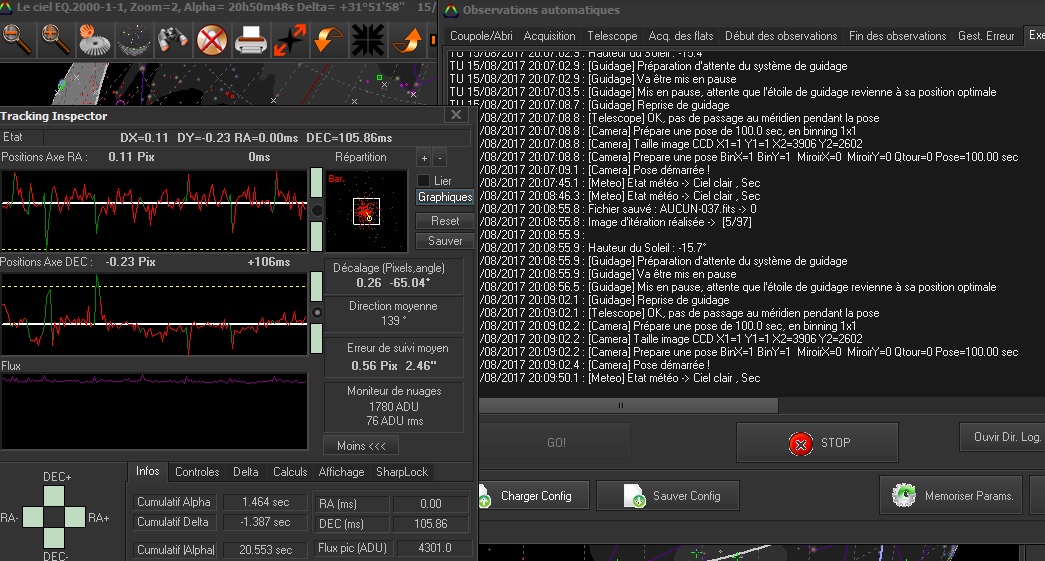This screenshot has width=1045, height=561.
Task: Select the RA axis round indicator
Action: tap(317, 211)
